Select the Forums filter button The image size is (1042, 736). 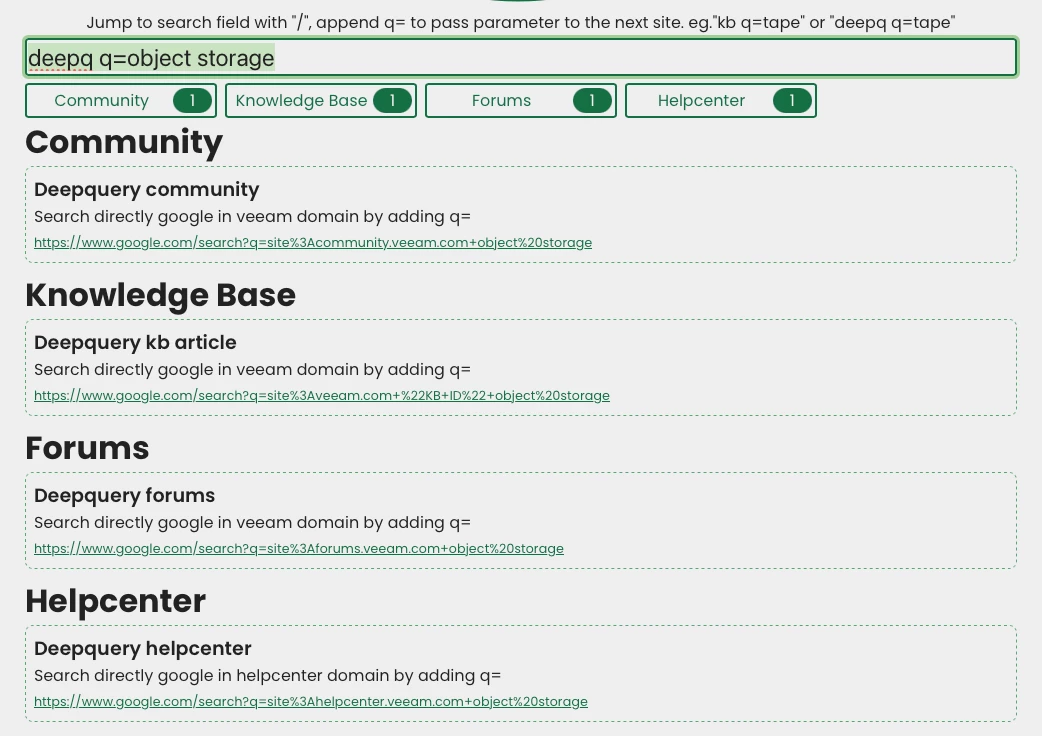click(521, 100)
